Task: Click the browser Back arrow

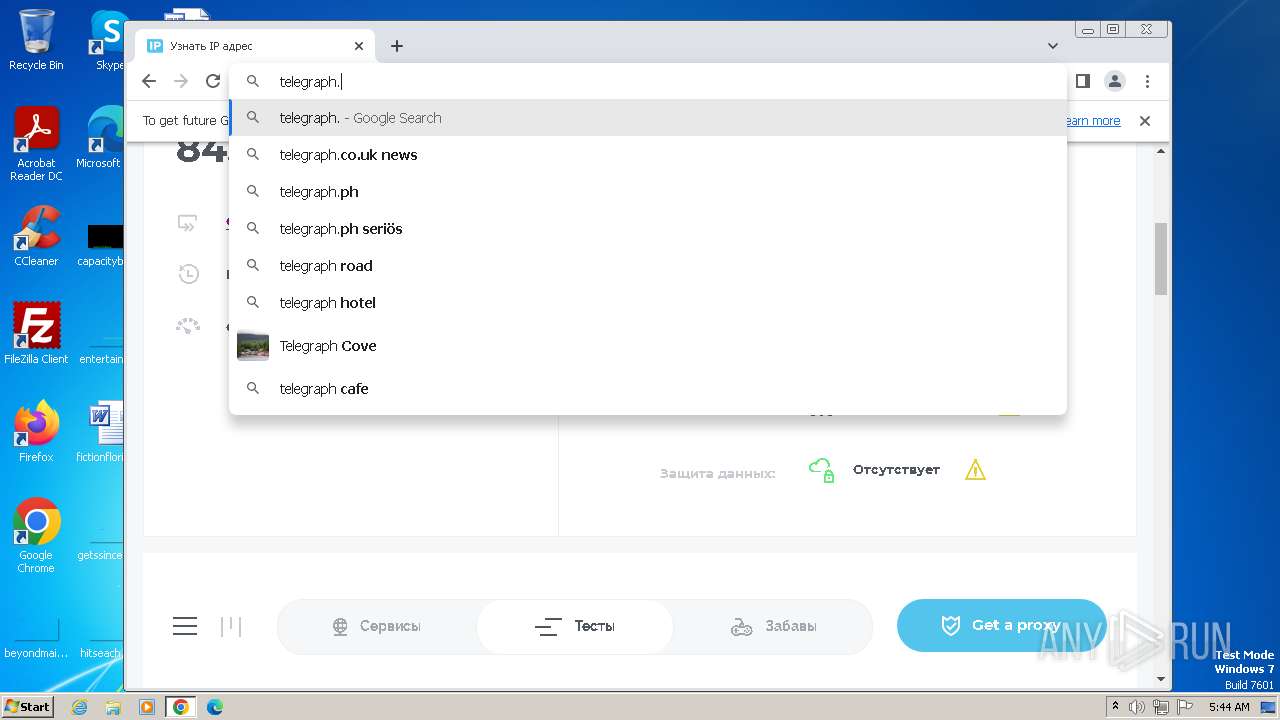Action: click(x=149, y=81)
